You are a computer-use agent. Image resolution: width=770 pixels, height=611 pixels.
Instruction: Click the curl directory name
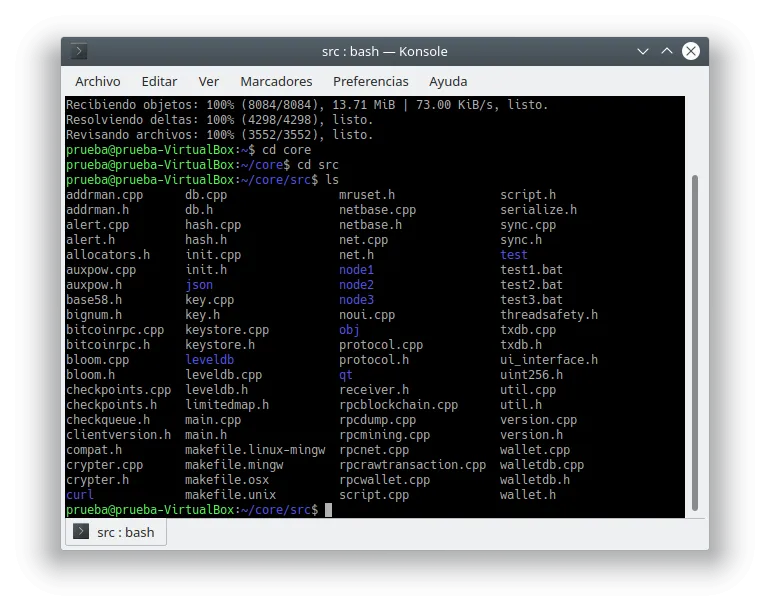coord(80,495)
